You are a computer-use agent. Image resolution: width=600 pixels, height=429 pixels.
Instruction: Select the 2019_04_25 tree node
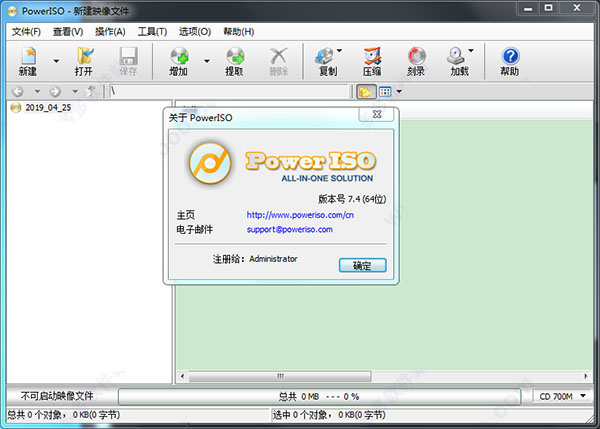[x=48, y=108]
